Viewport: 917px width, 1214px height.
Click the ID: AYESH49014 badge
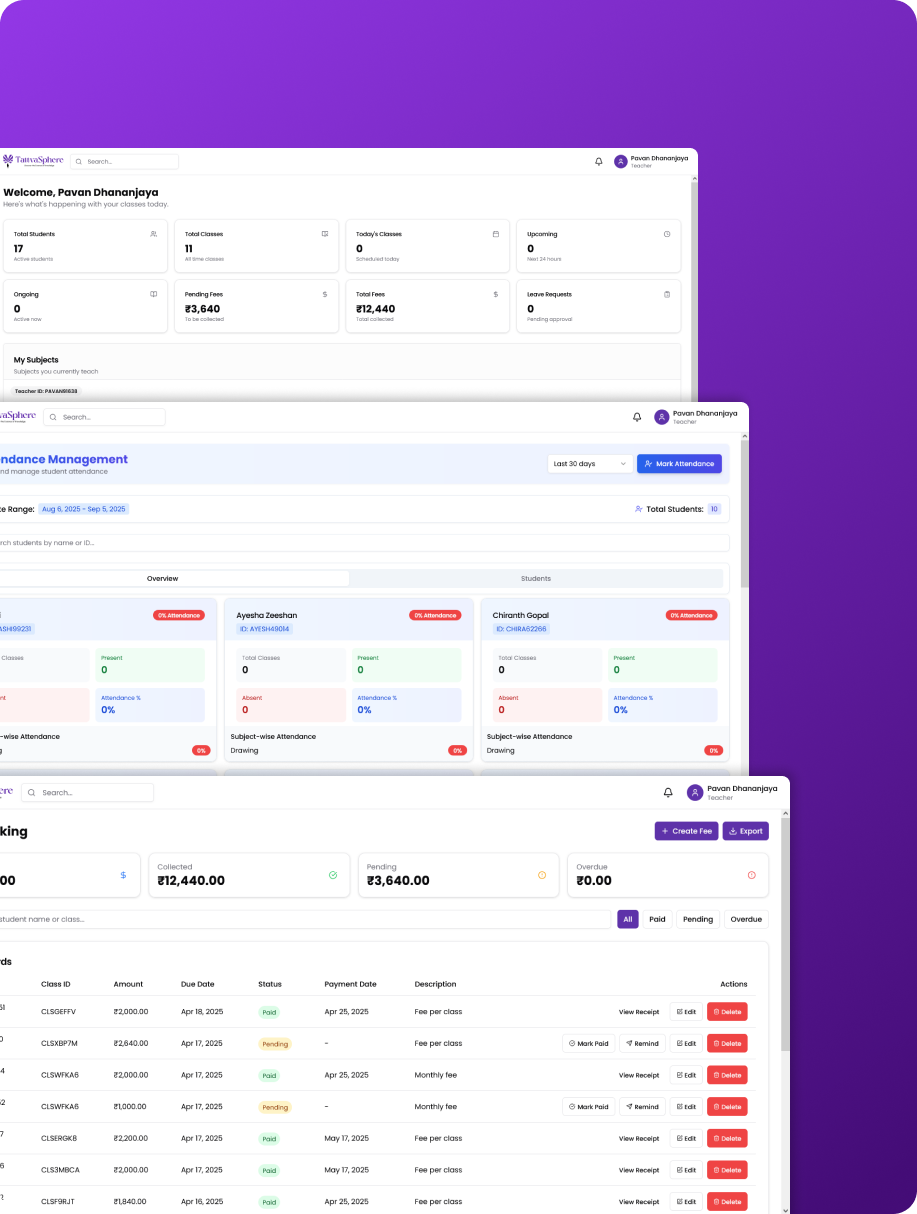tap(266, 629)
